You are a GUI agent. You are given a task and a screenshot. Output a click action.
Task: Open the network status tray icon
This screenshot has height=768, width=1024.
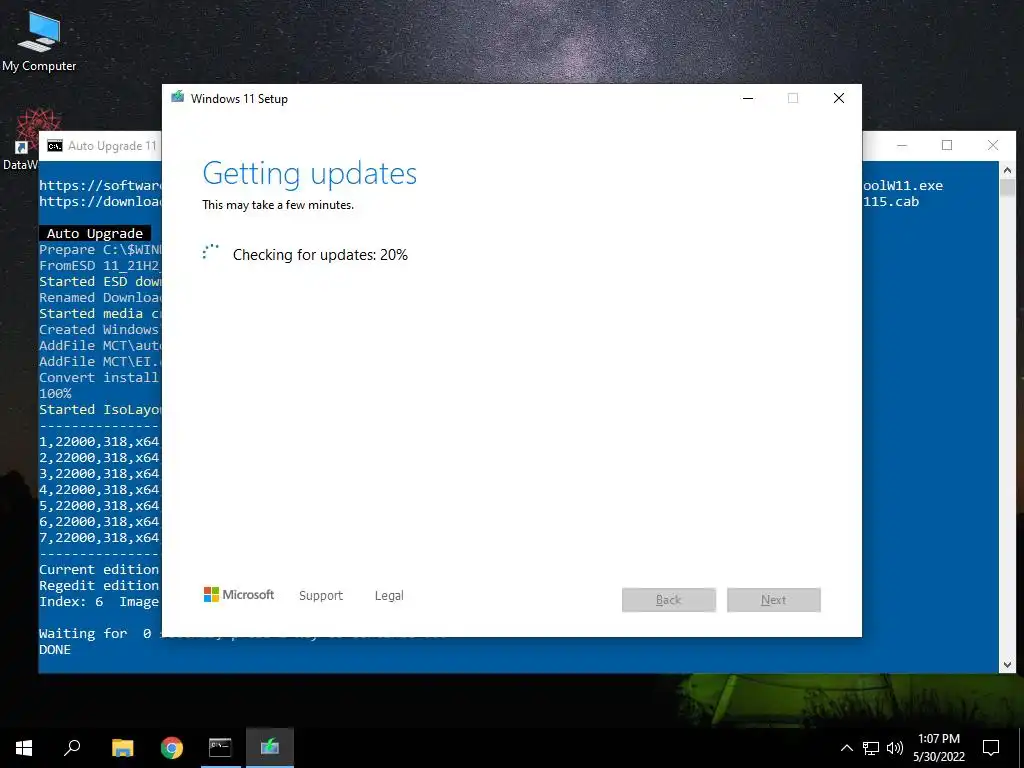(x=871, y=748)
